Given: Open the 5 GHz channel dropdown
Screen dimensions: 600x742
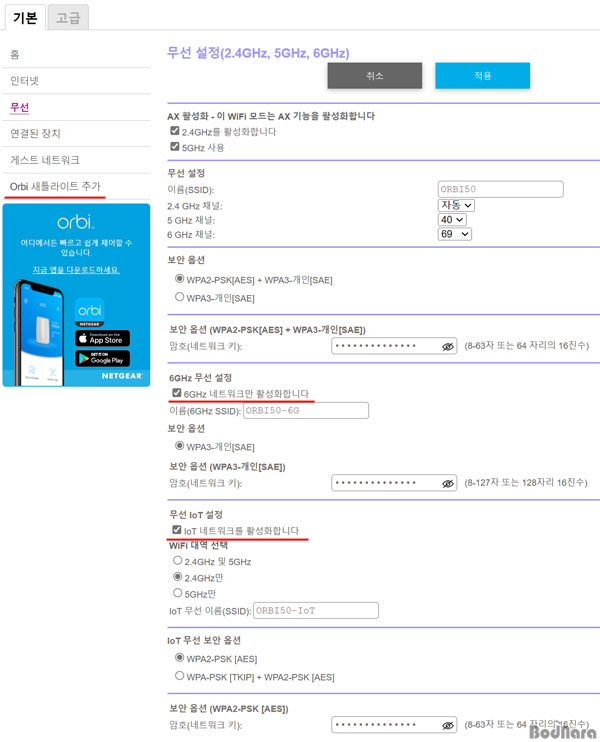Looking at the screenshot, I should [x=452, y=220].
